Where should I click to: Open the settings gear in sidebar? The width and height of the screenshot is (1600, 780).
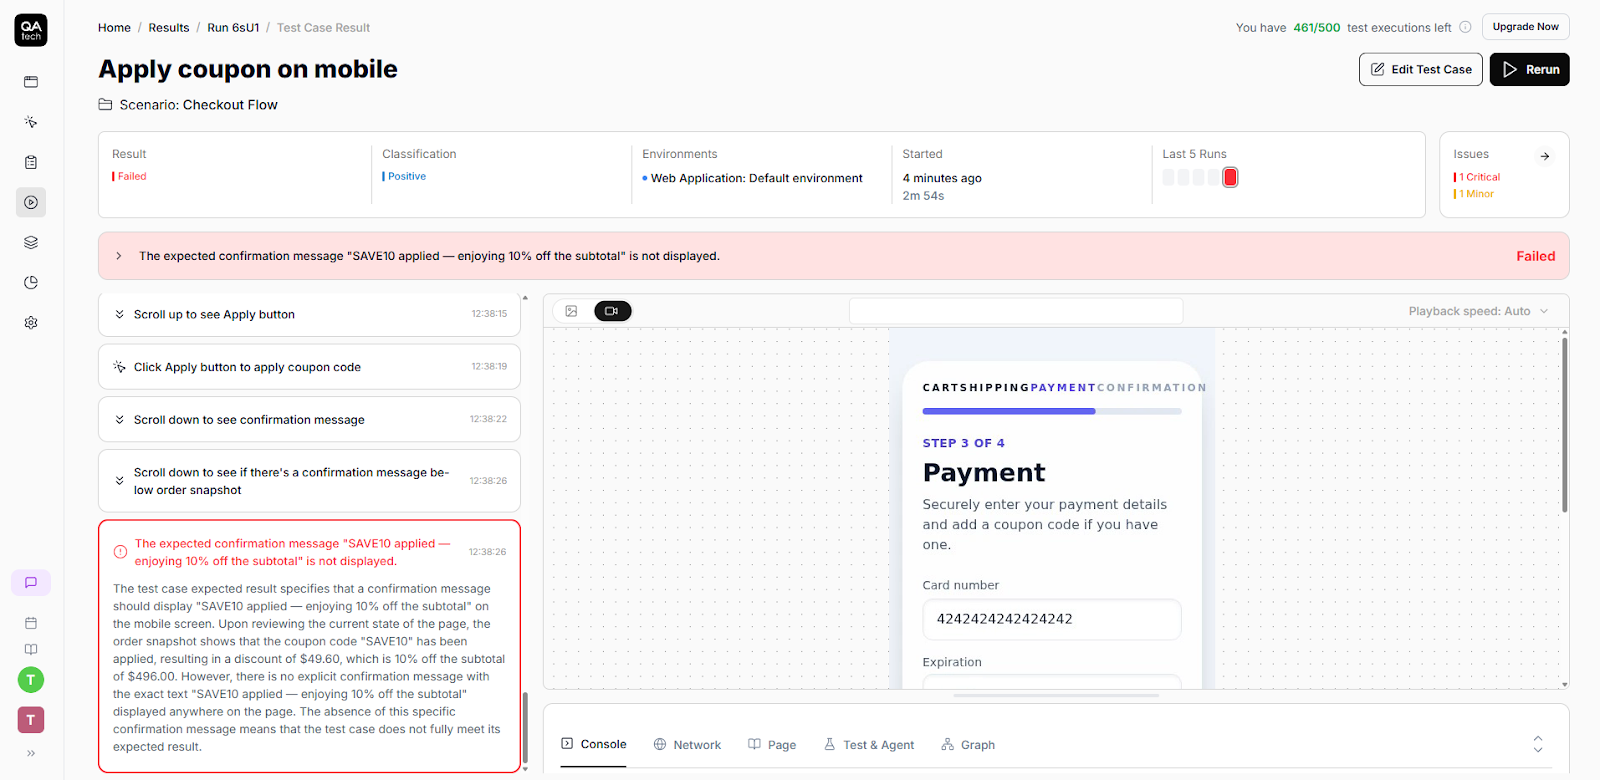(31, 323)
